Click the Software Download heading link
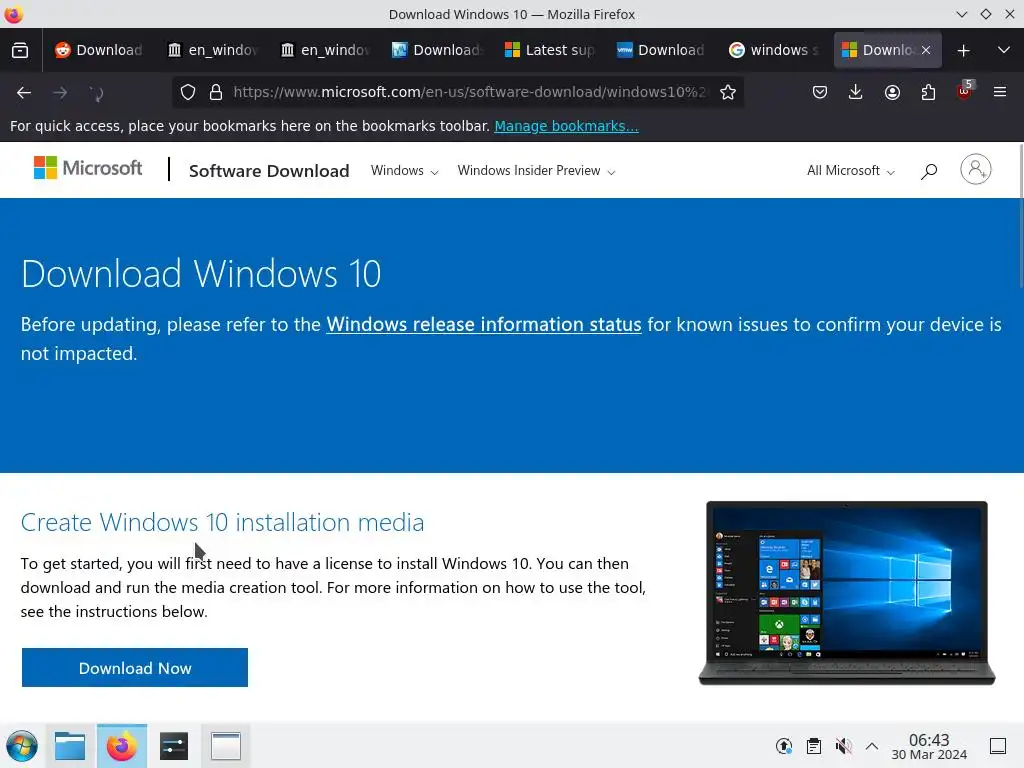This screenshot has width=1024, height=768. tap(269, 171)
